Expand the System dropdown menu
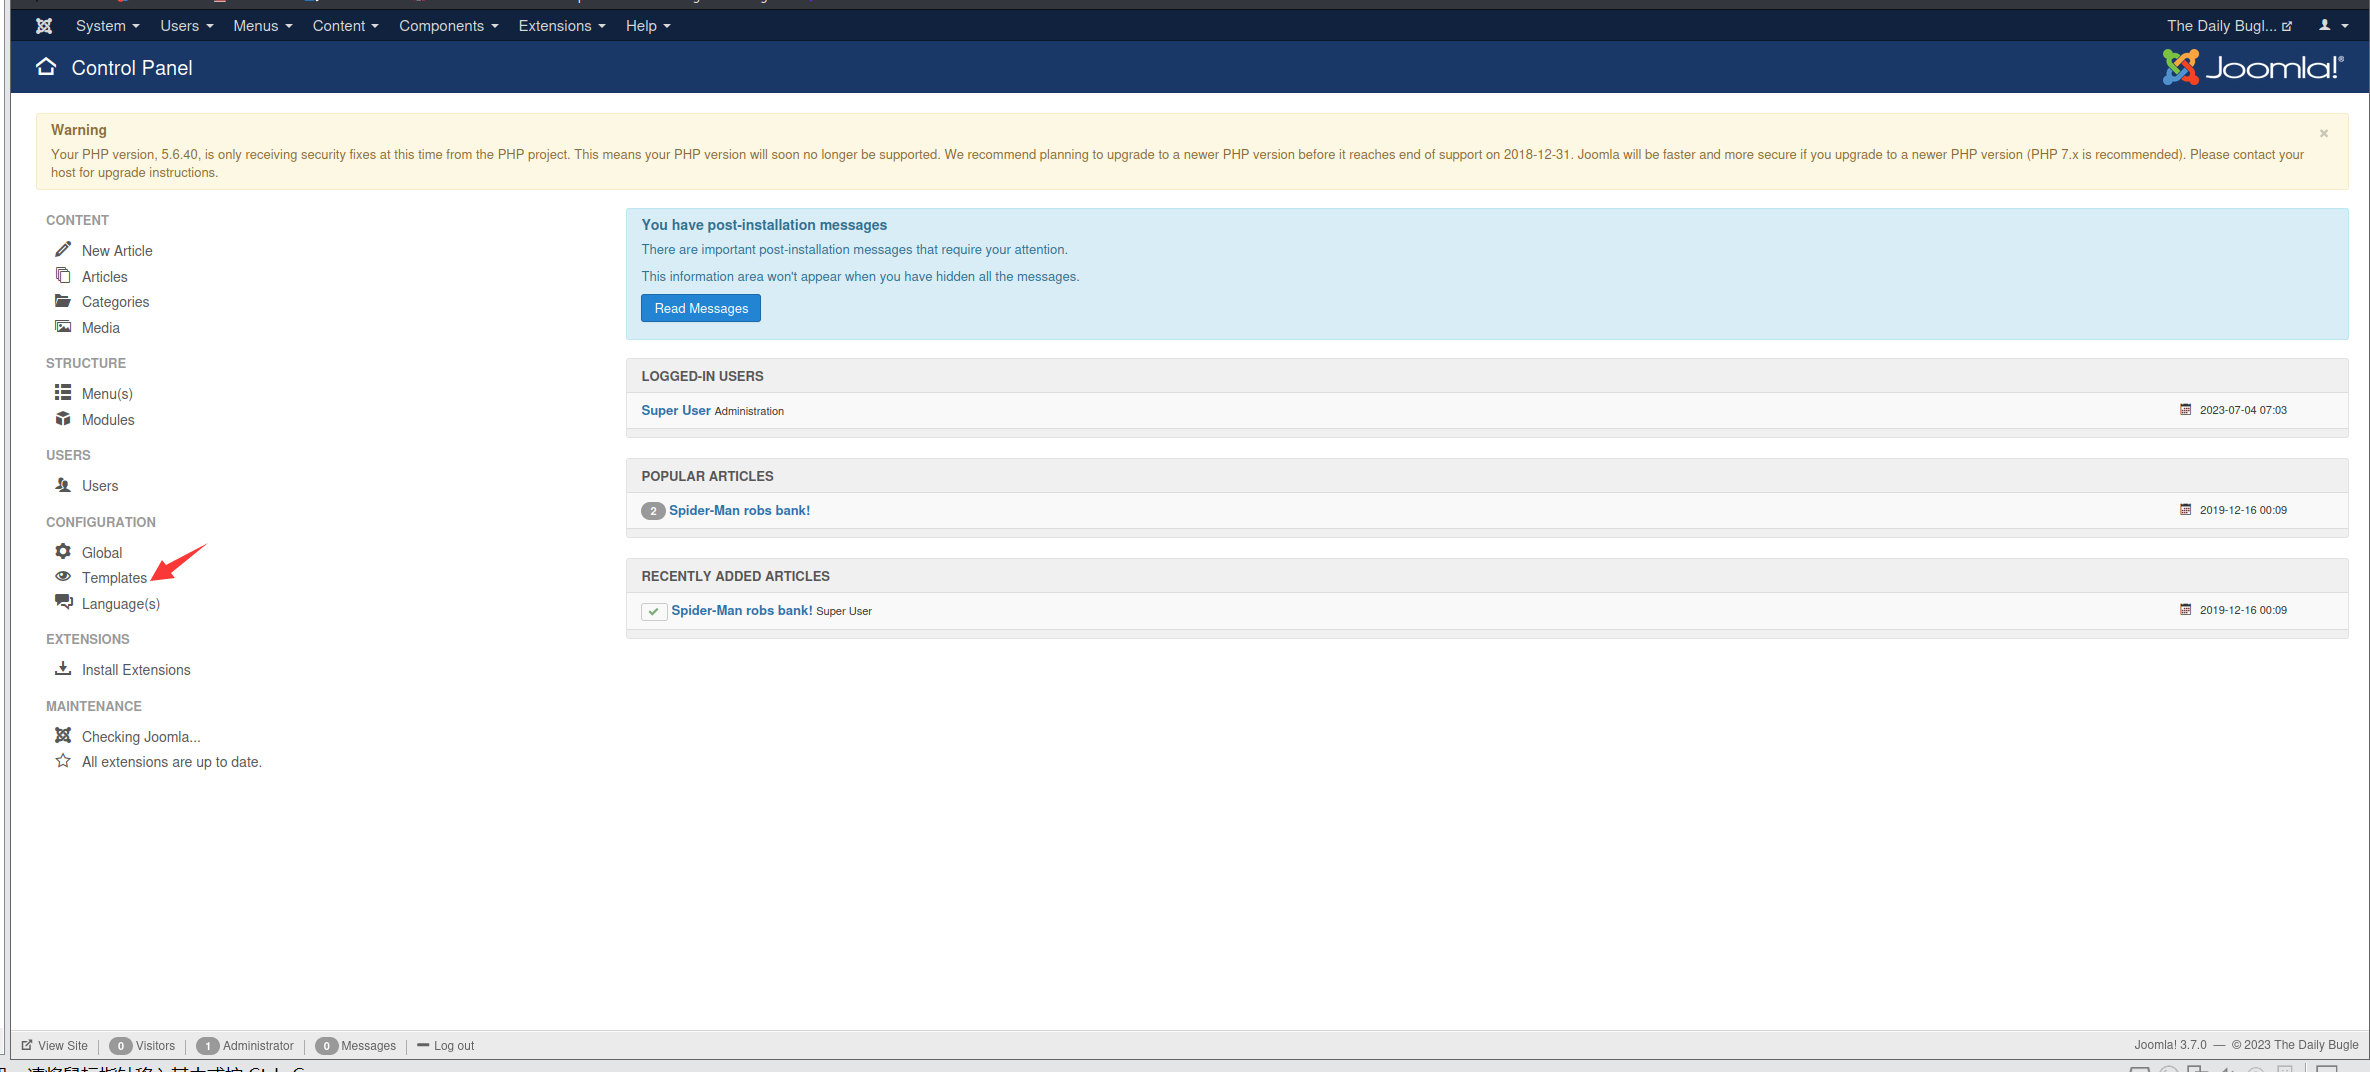 107,26
